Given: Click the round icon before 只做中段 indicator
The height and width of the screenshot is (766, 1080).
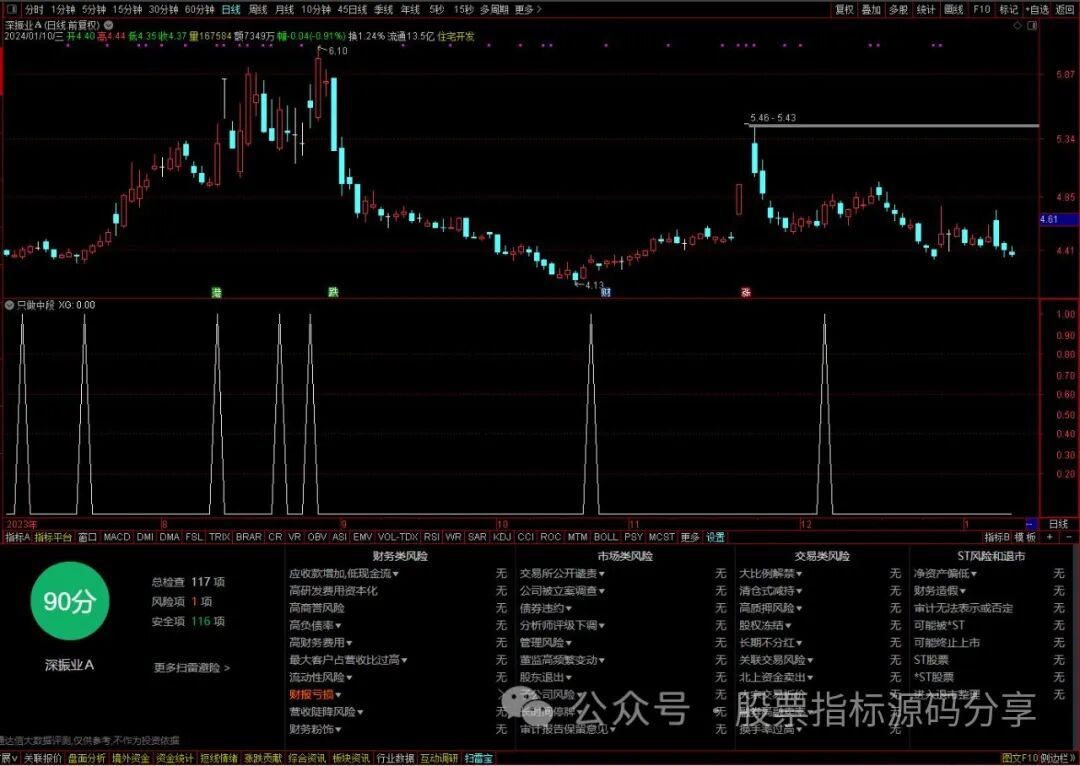Looking at the screenshot, I should 10,304.
